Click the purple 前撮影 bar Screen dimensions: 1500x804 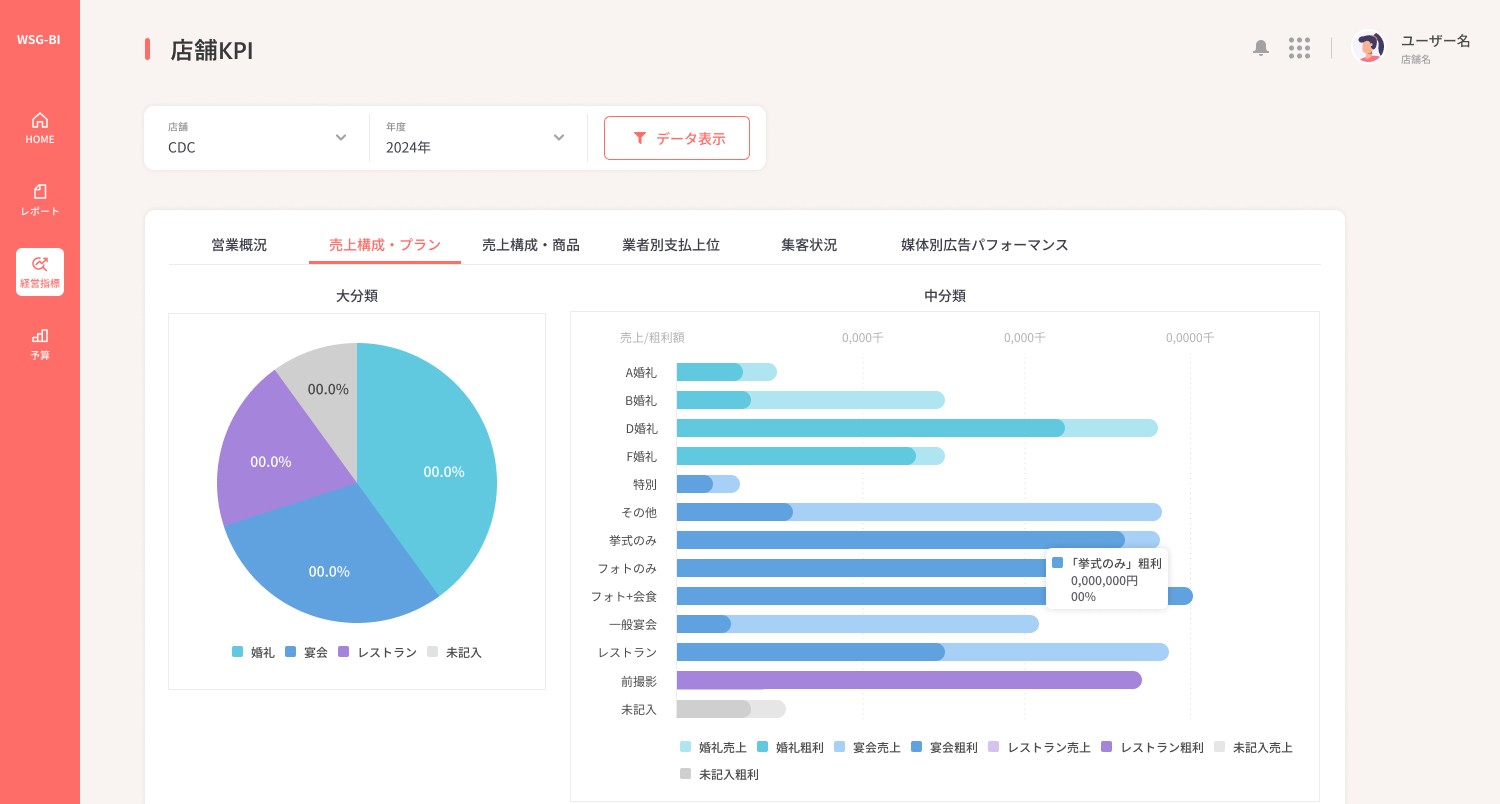coord(909,680)
